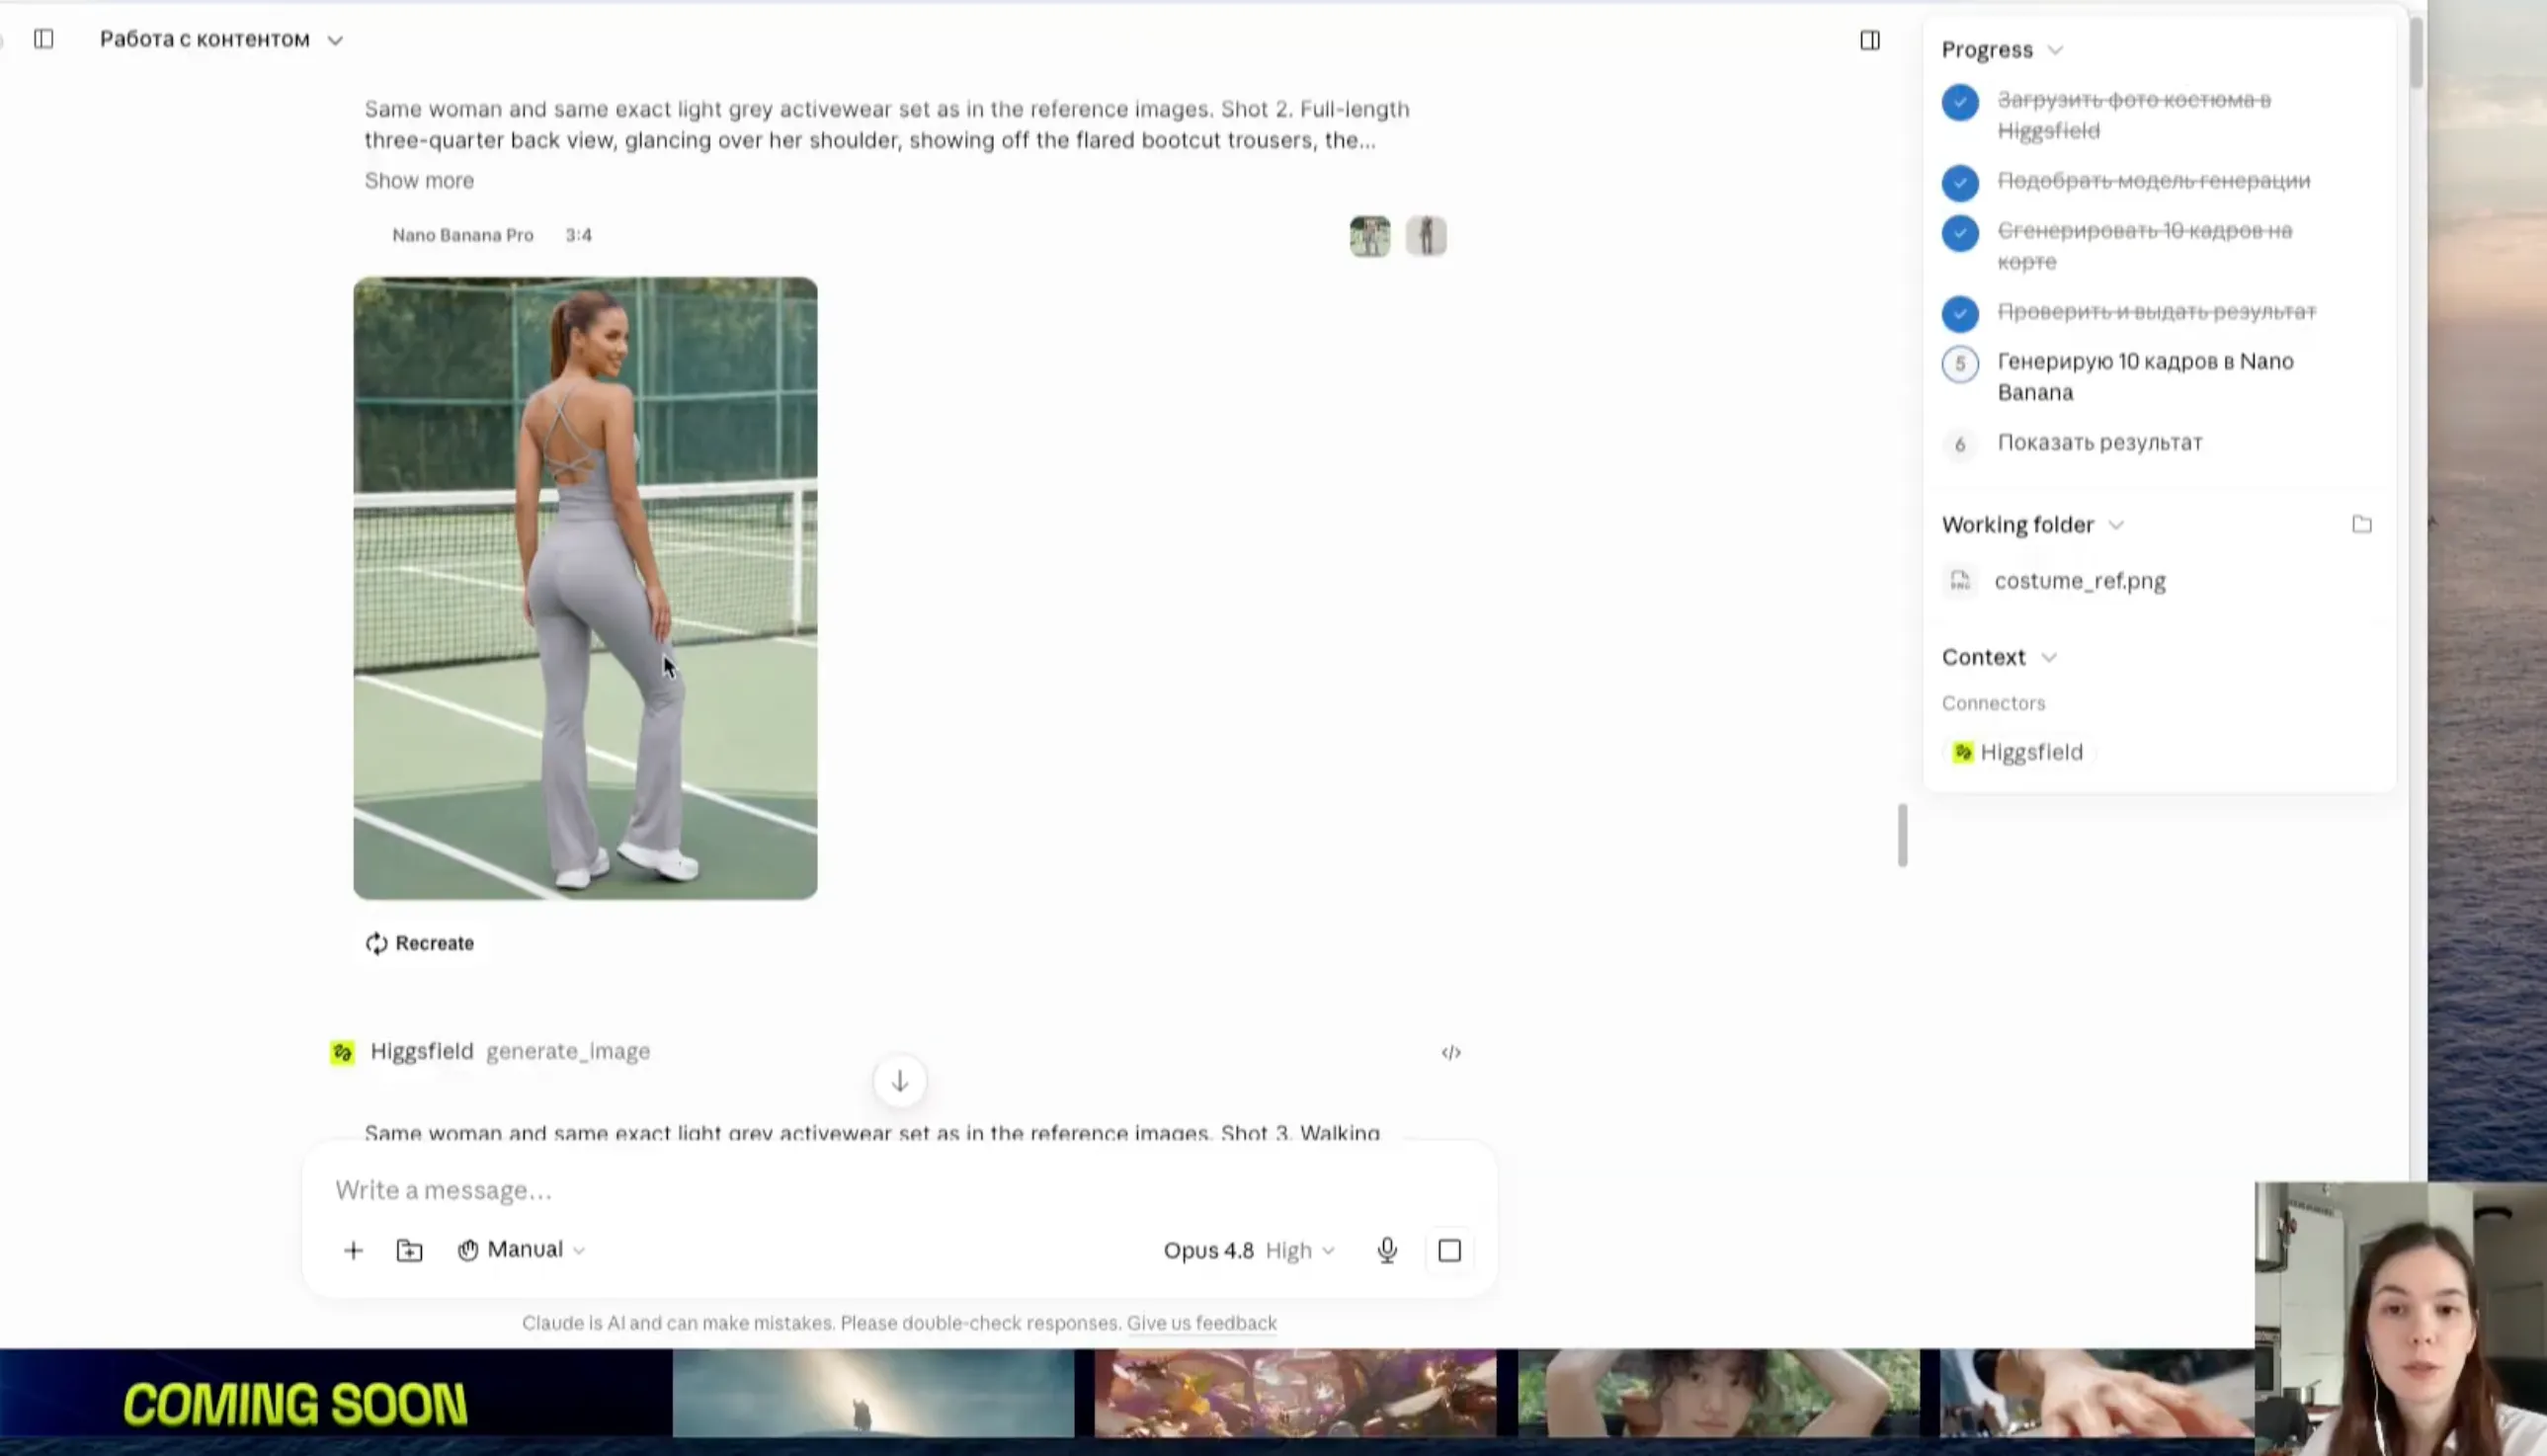Open the Manual mode dropdown
Image resolution: width=2547 pixels, height=1456 pixels.
pyautogui.click(x=521, y=1250)
